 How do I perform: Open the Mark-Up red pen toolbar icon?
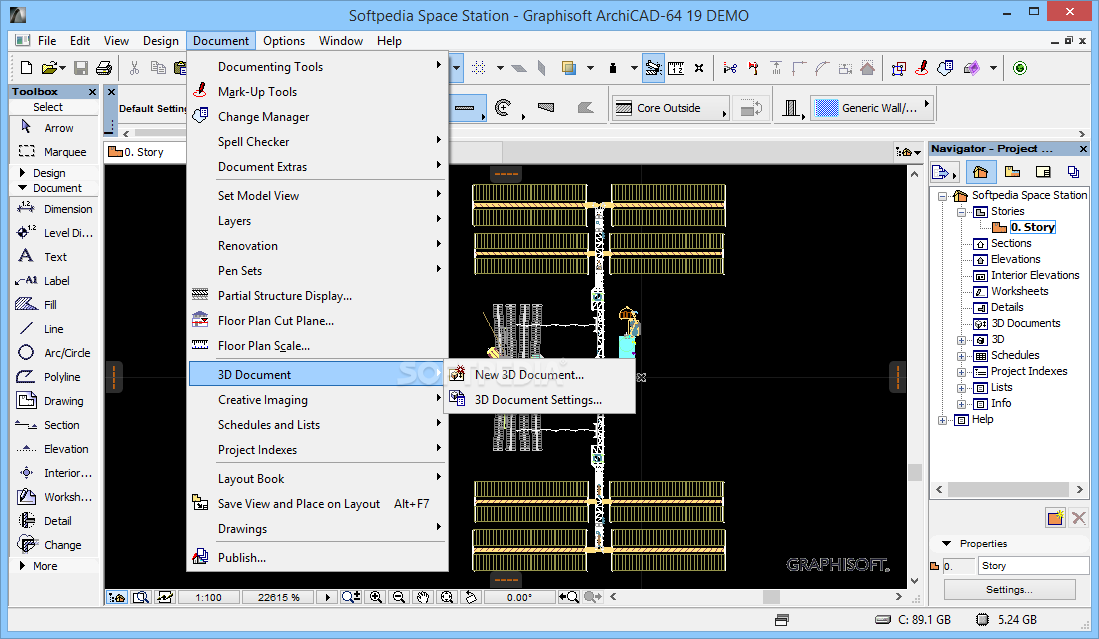[922, 68]
